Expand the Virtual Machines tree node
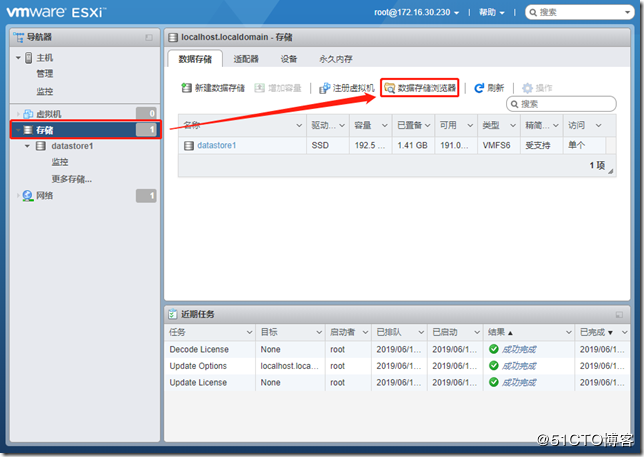 (x=18, y=114)
